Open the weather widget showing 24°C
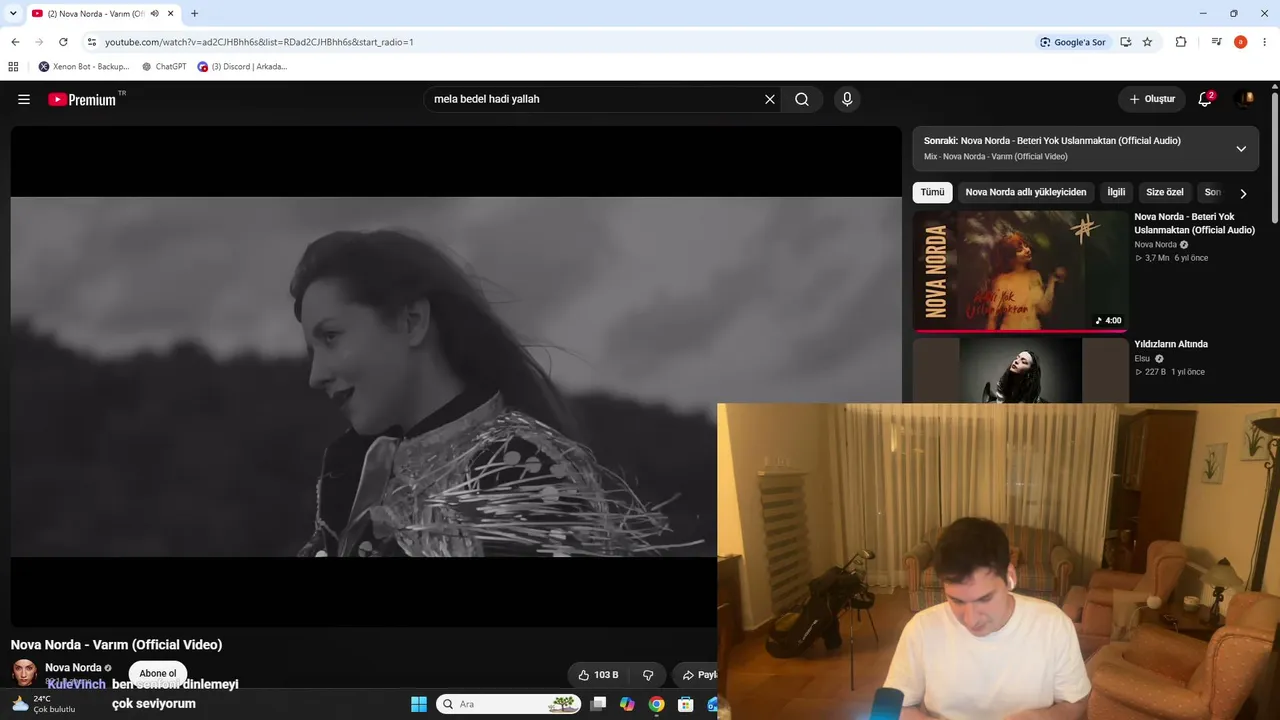This screenshot has height=720, width=1280. coord(45,704)
